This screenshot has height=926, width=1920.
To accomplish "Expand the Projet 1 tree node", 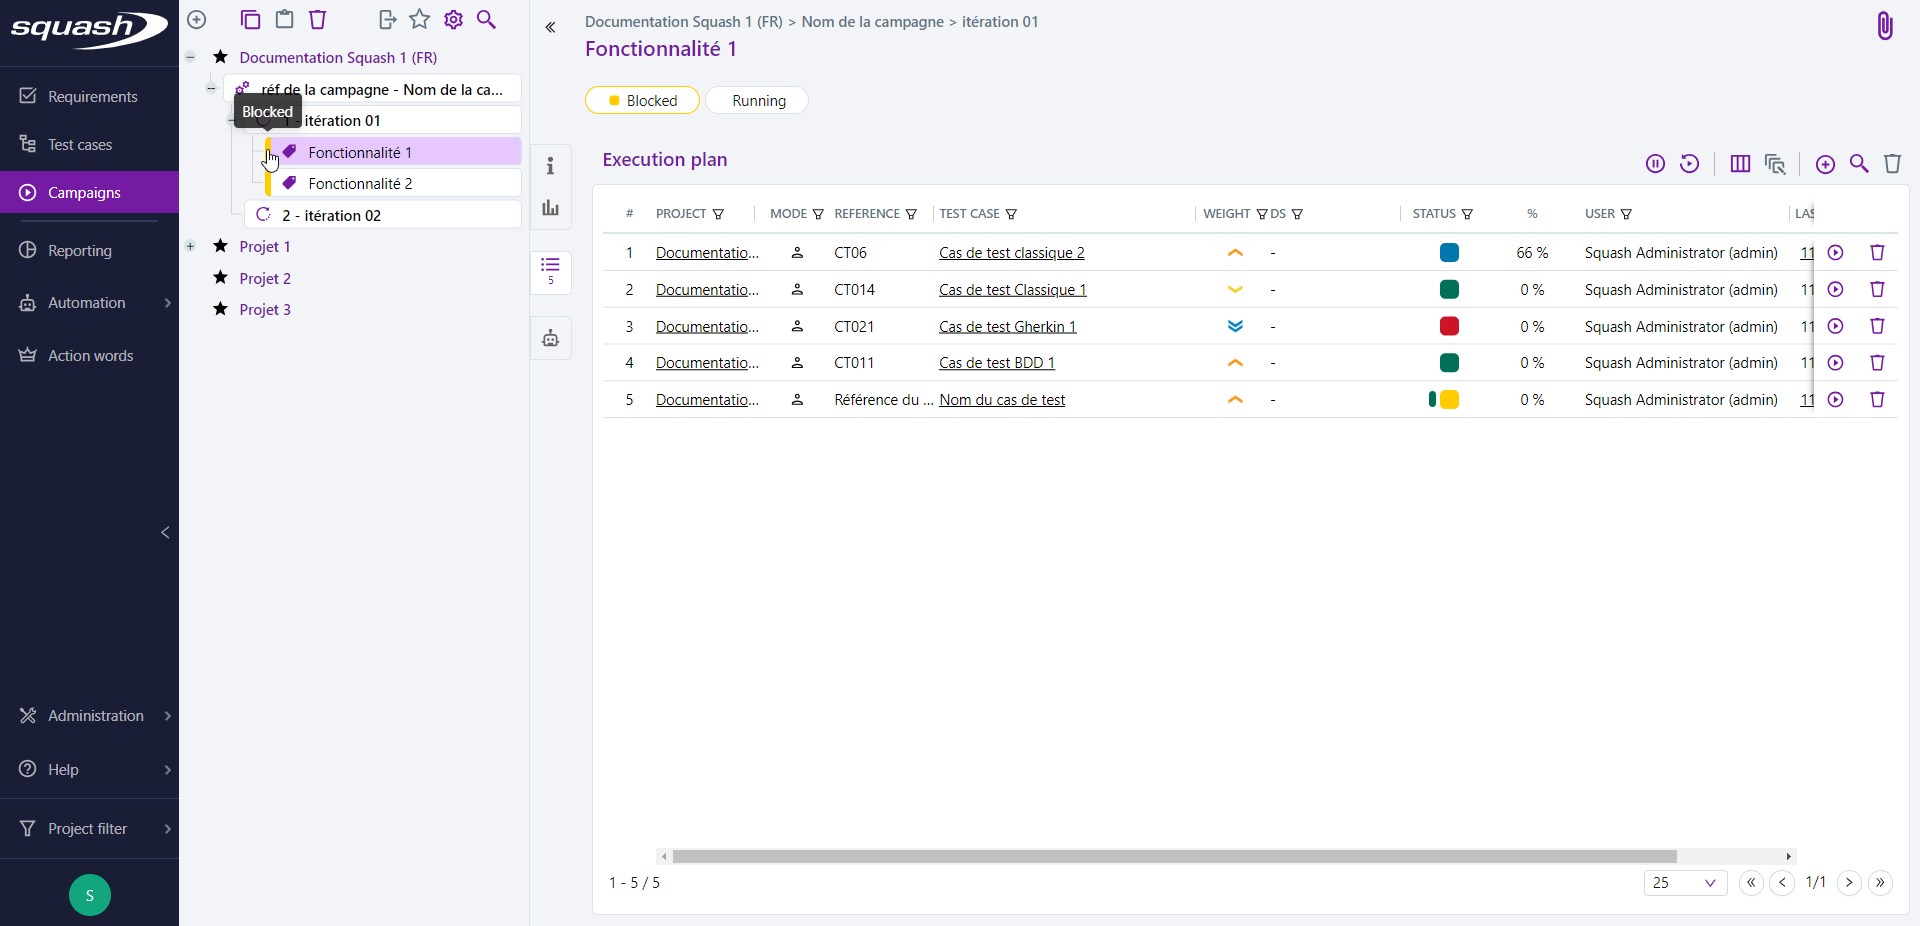I will [190, 246].
